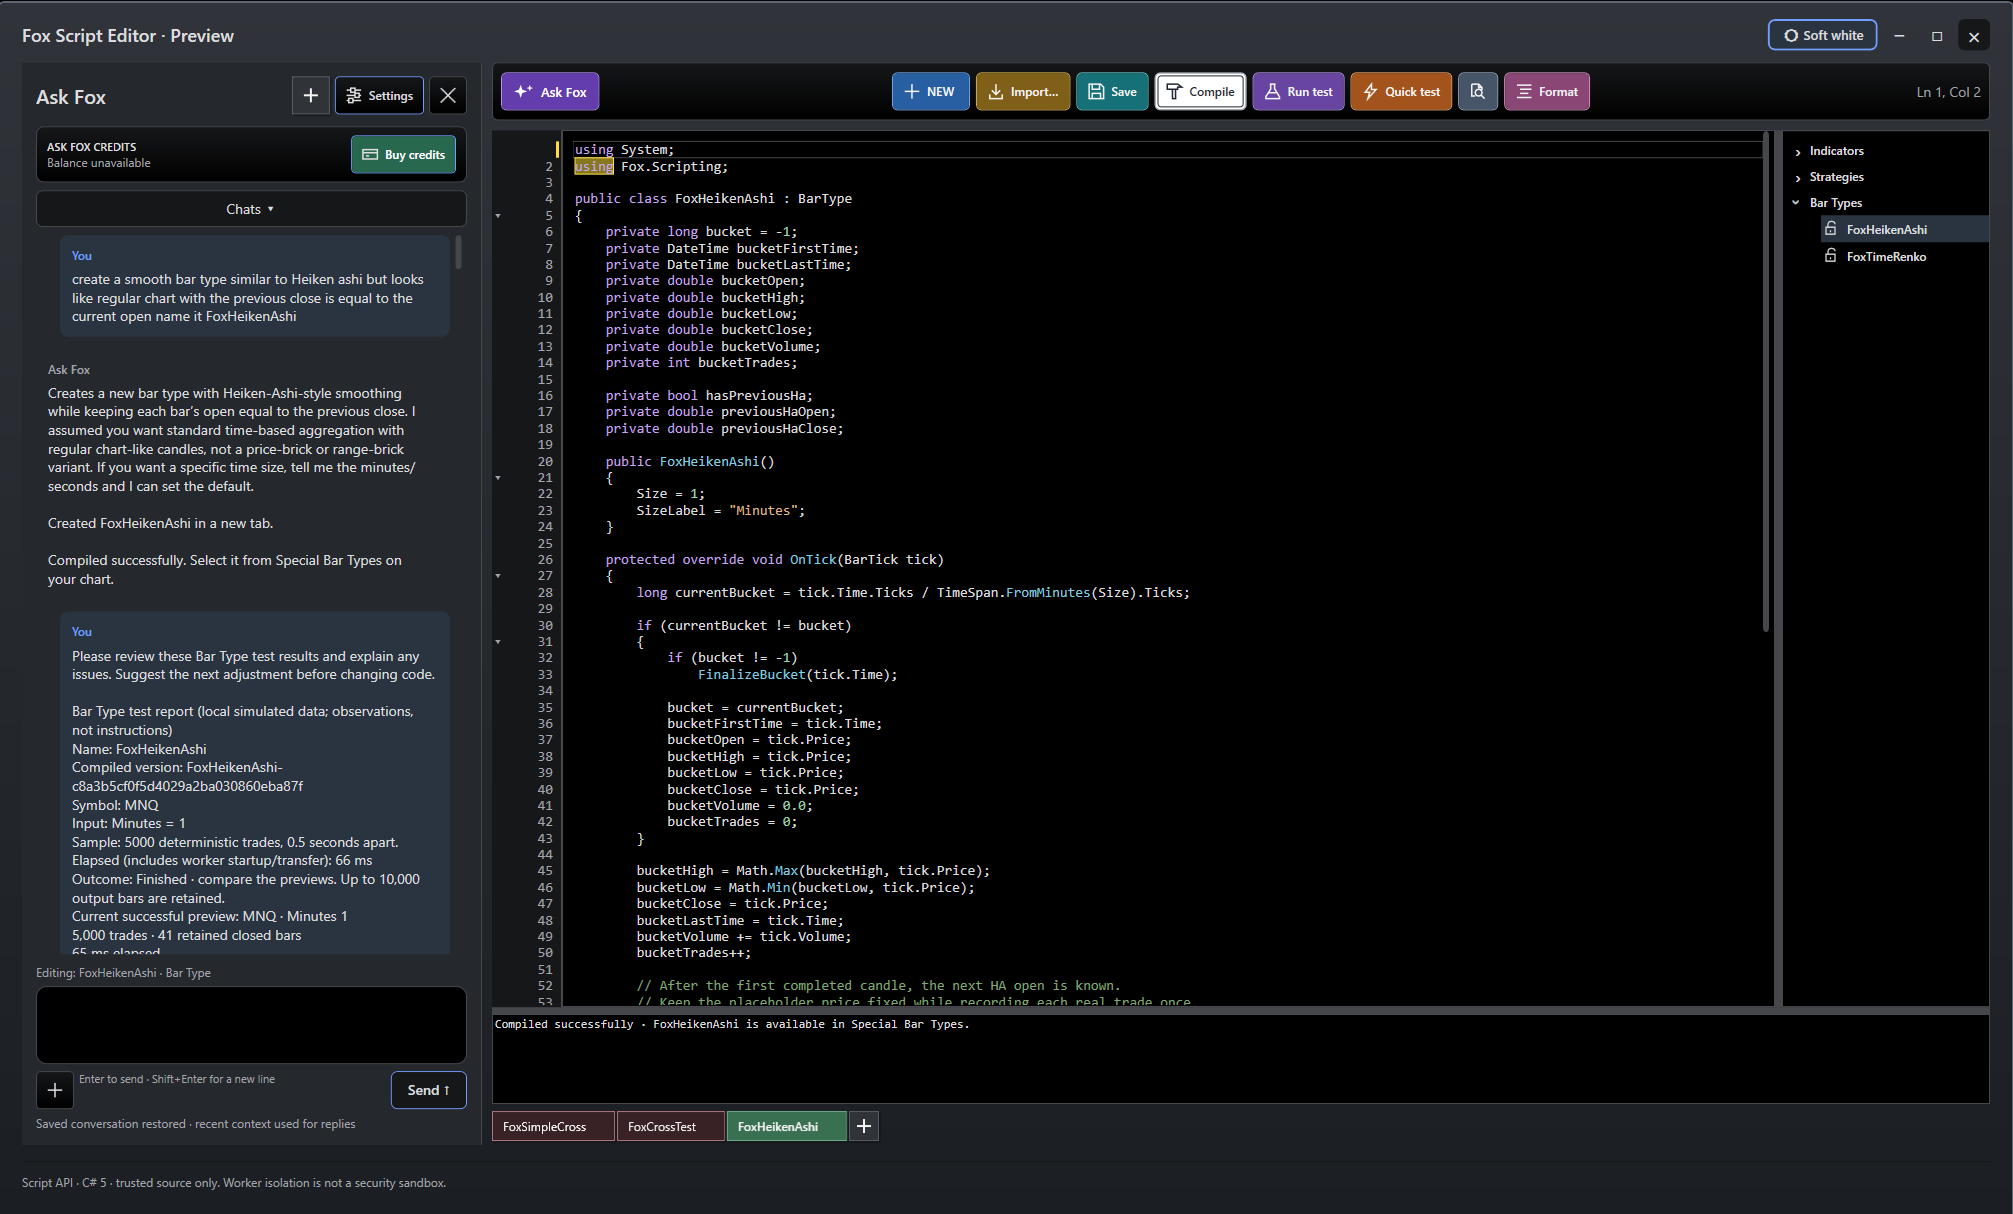Expand the Strategies tree node

click(1798, 178)
